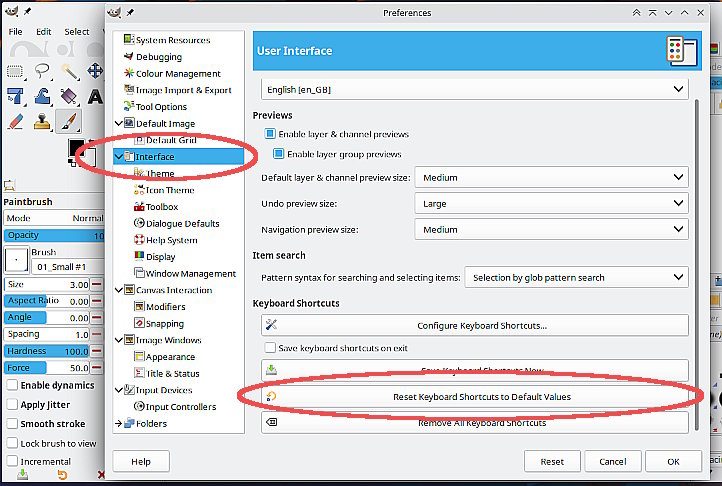This screenshot has height=486, width=722.
Task: Toggle Enable layer & channel previews
Action: coord(270,134)
